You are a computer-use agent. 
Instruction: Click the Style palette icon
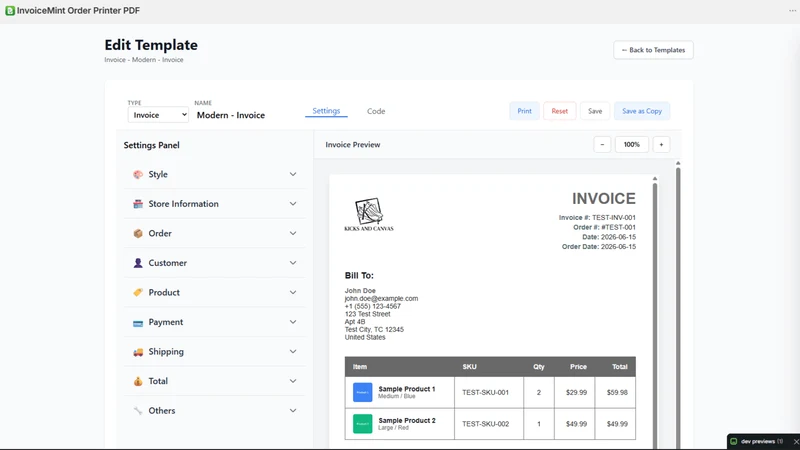point(138,174)
